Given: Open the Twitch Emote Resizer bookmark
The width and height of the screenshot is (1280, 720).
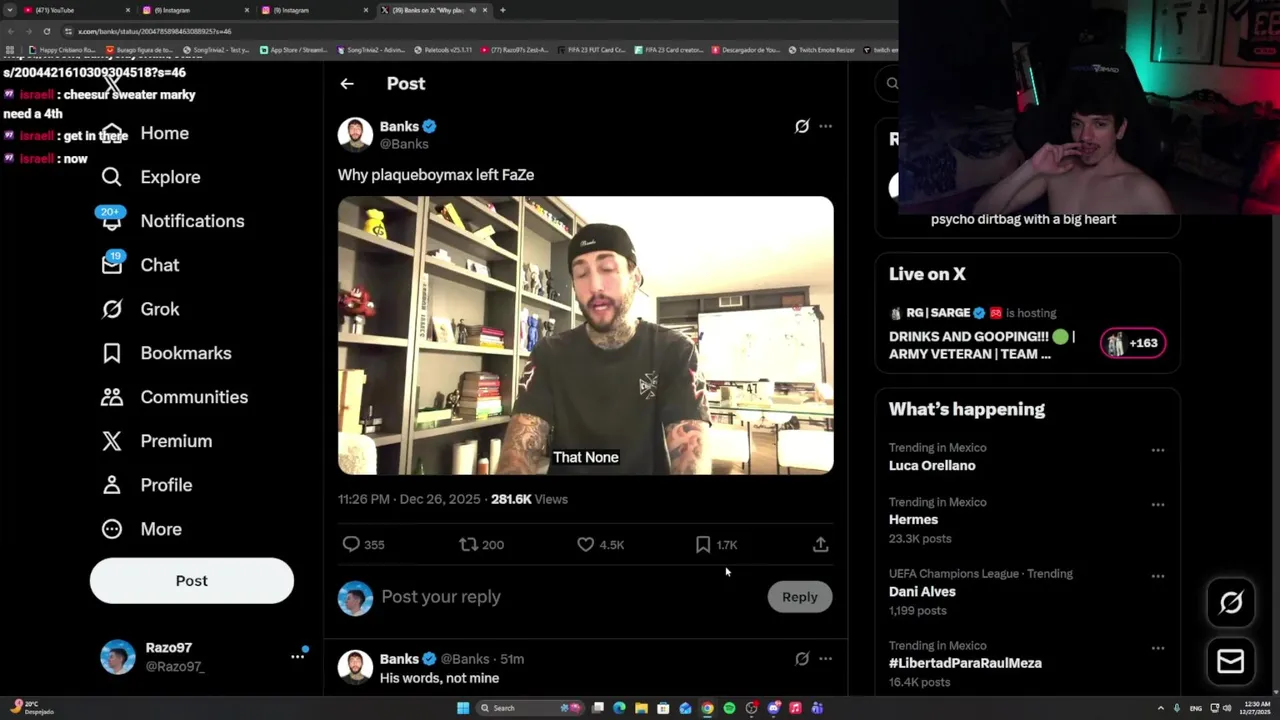Looking at the screenshot, I should coord(821,50).
